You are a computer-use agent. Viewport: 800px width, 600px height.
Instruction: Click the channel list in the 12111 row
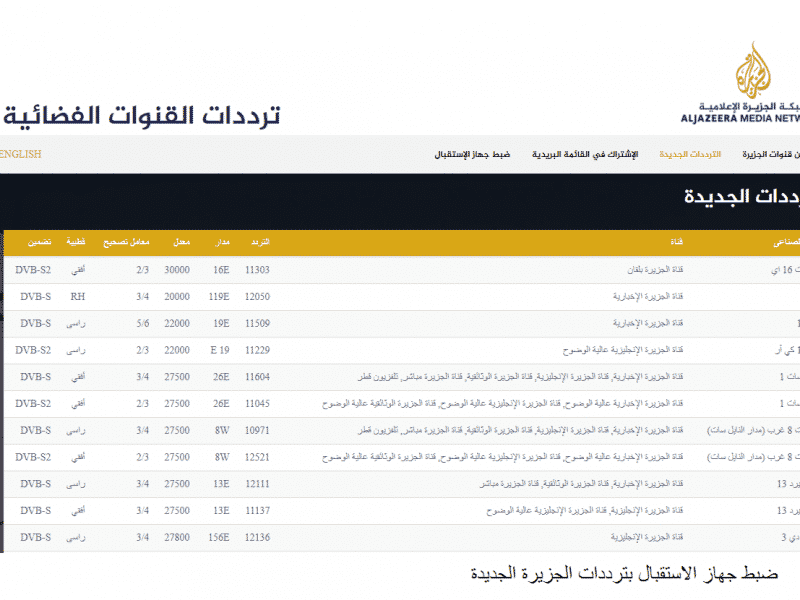[x=581, y=484]
